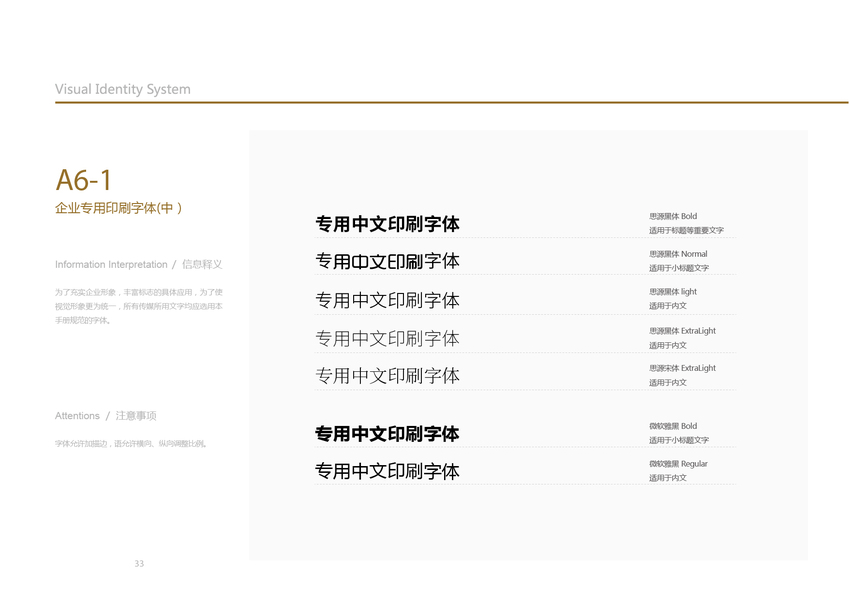Click the "微软雅黑 Regular" font label
Image resolution: width=849 pixels, height=600 pixels.
point(678,464)
